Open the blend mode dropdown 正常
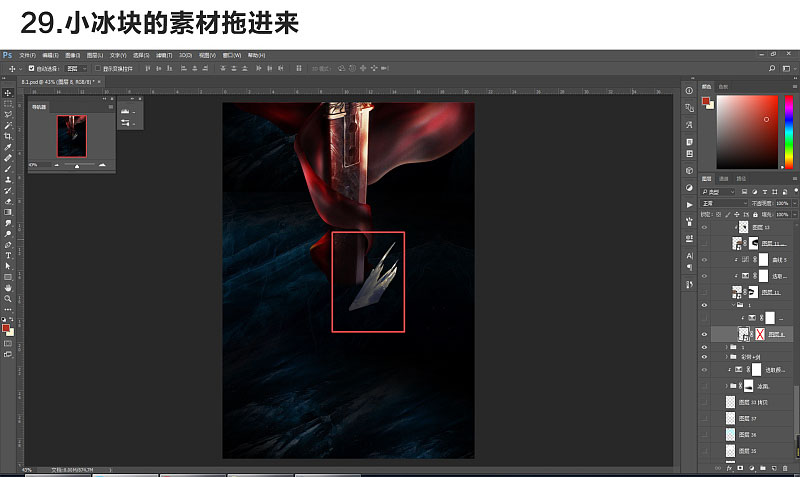Screen dimensions: 800x477 [724, 203]
